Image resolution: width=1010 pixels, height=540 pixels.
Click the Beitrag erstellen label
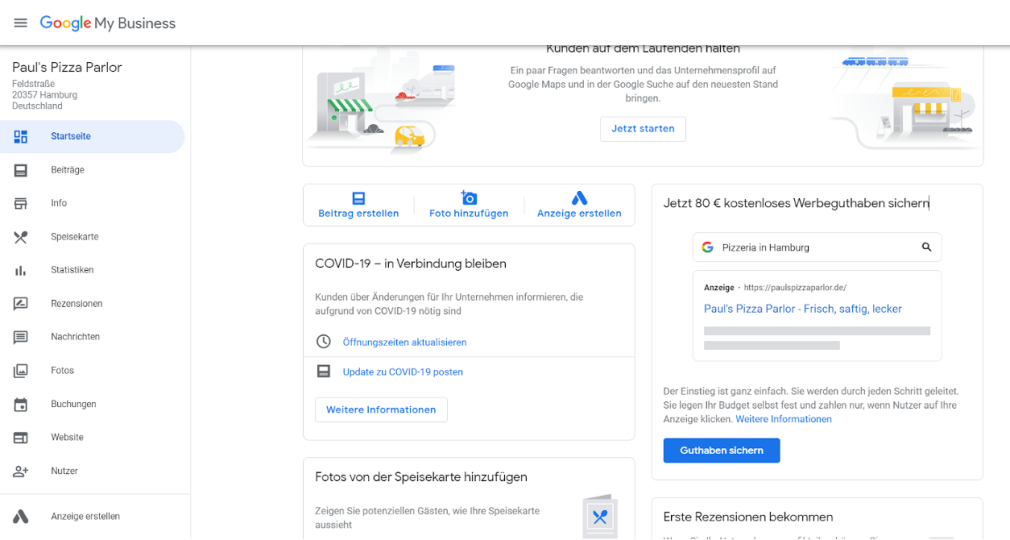click(x=359, y=213)
